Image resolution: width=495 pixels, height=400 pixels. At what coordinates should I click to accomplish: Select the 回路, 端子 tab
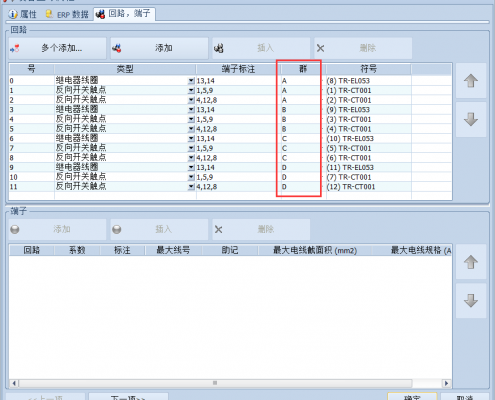(x=124, y=14)
